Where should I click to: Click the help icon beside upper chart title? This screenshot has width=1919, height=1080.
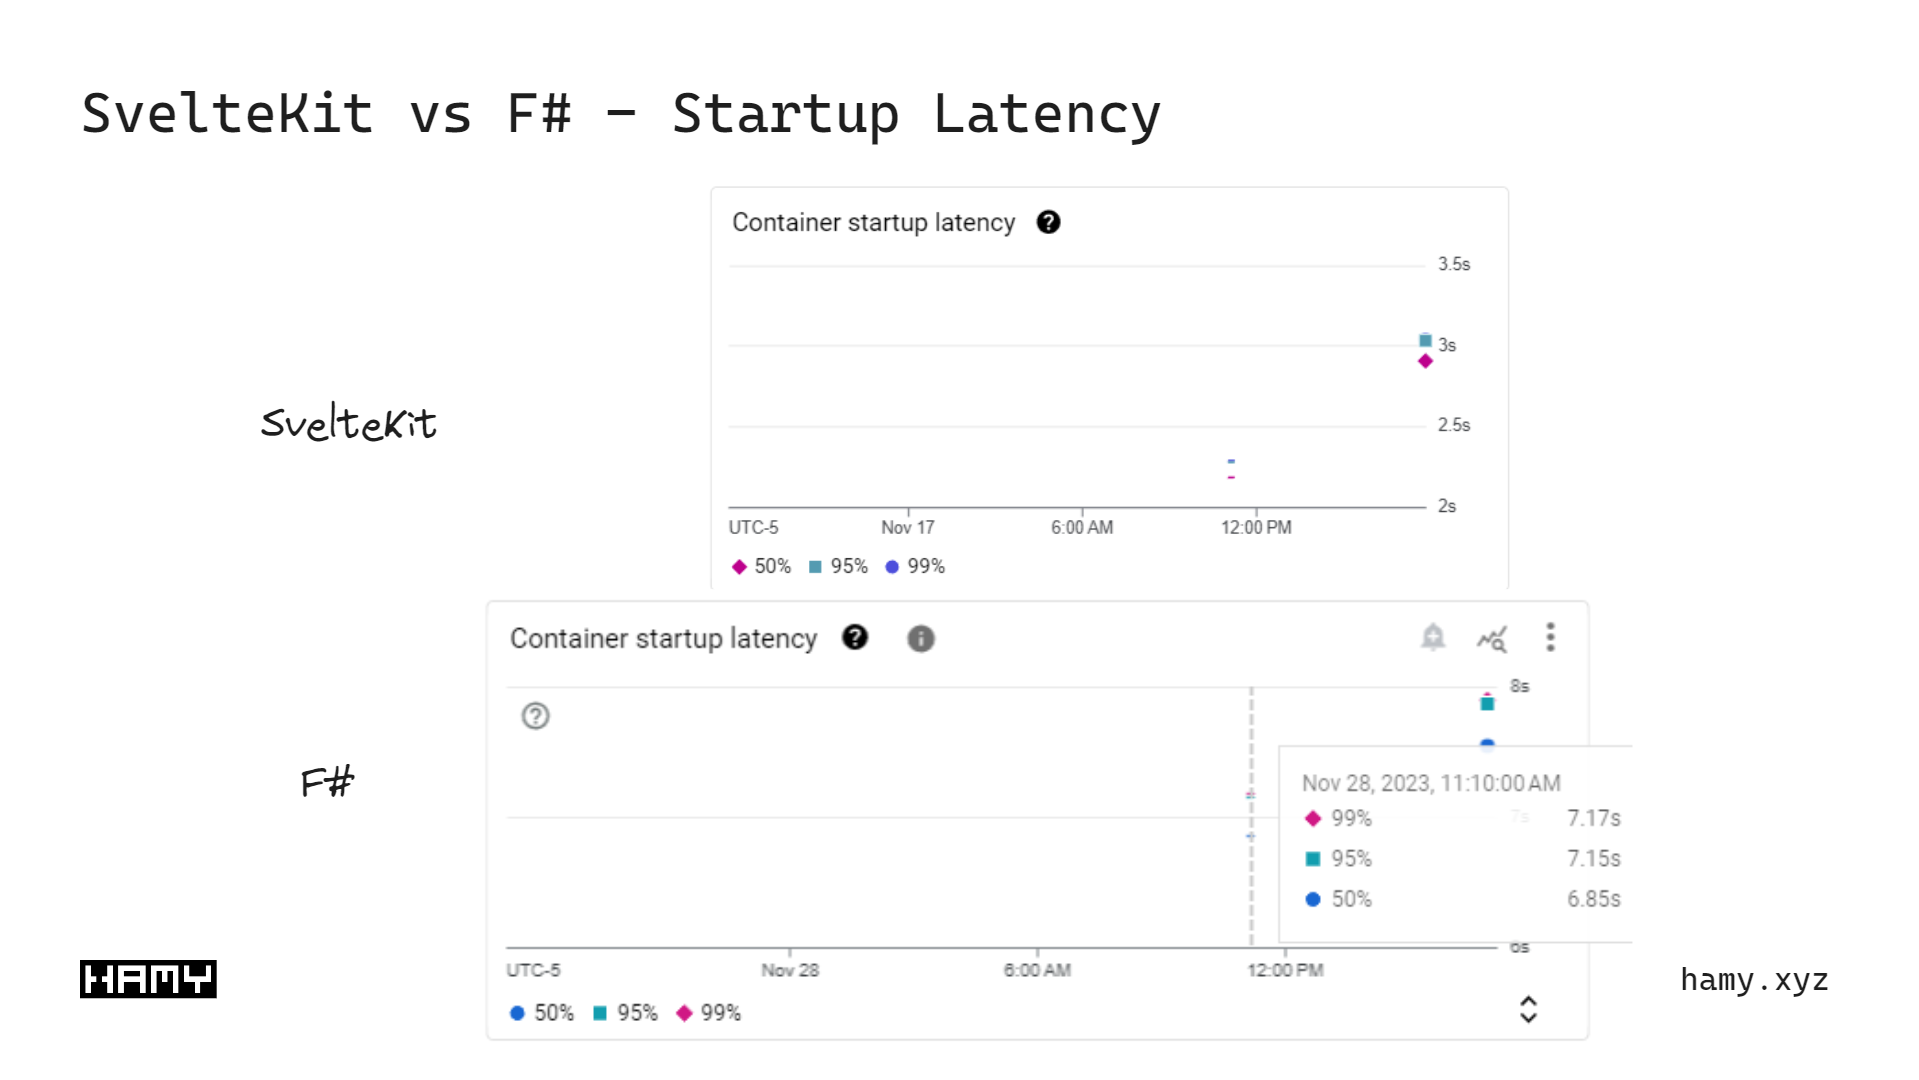pyautogui.click(x=1048, y=222)
